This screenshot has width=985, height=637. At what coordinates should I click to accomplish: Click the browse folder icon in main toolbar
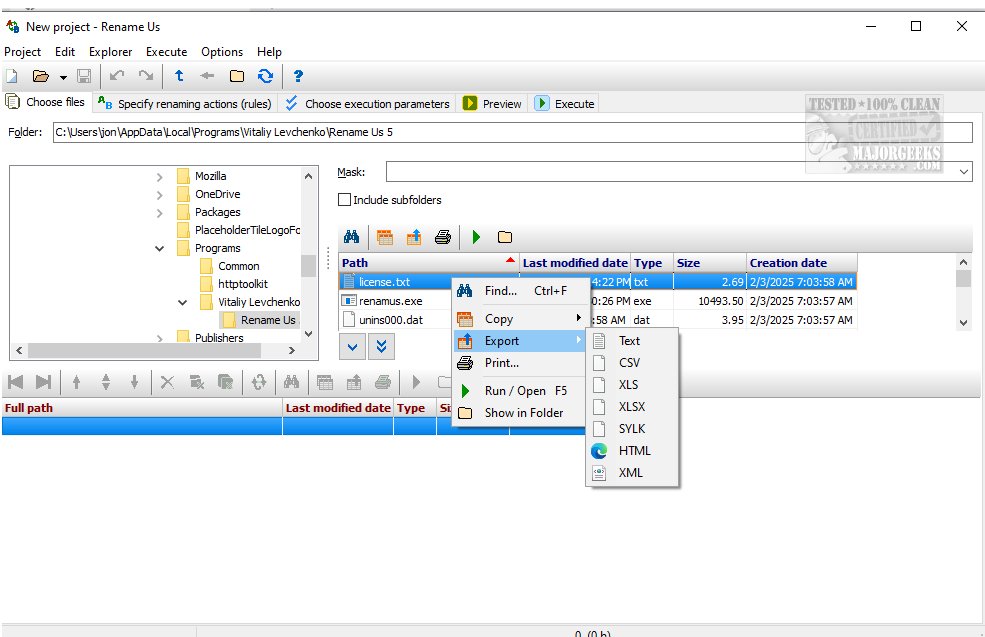coord(237,77)
